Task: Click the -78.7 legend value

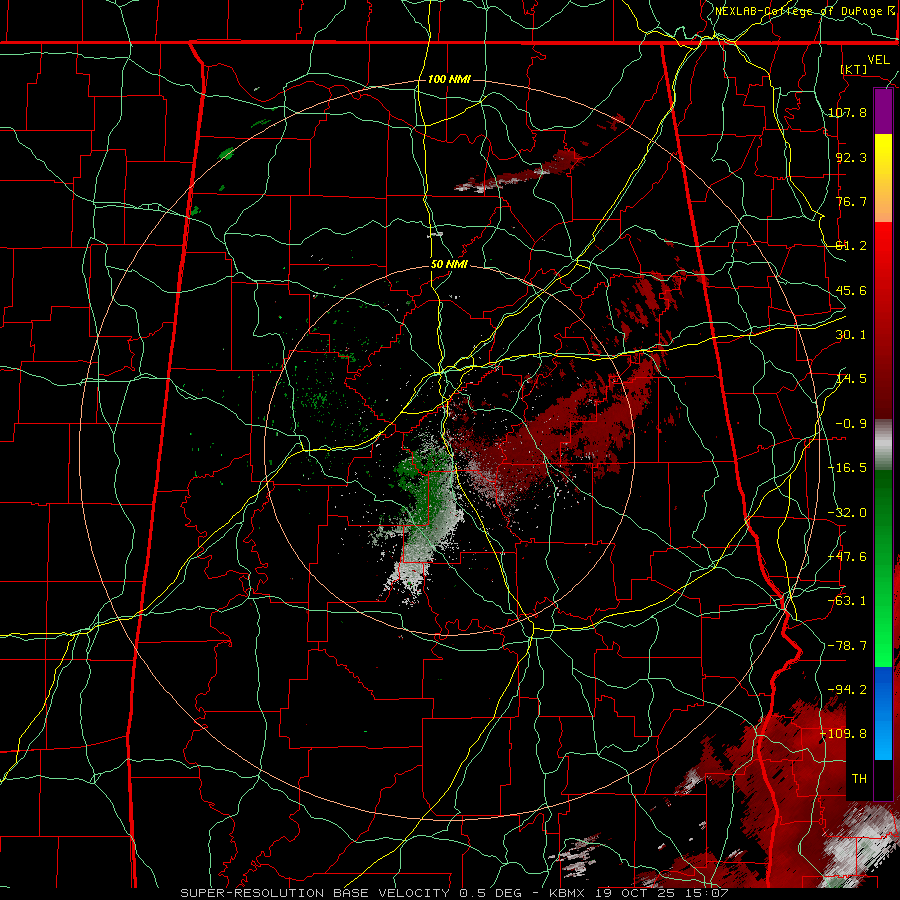Action: click(847, 646)
